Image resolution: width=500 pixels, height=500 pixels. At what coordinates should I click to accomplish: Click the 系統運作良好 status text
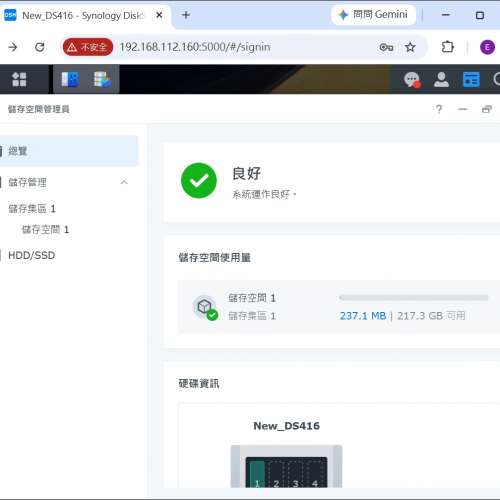pos(264,194)
